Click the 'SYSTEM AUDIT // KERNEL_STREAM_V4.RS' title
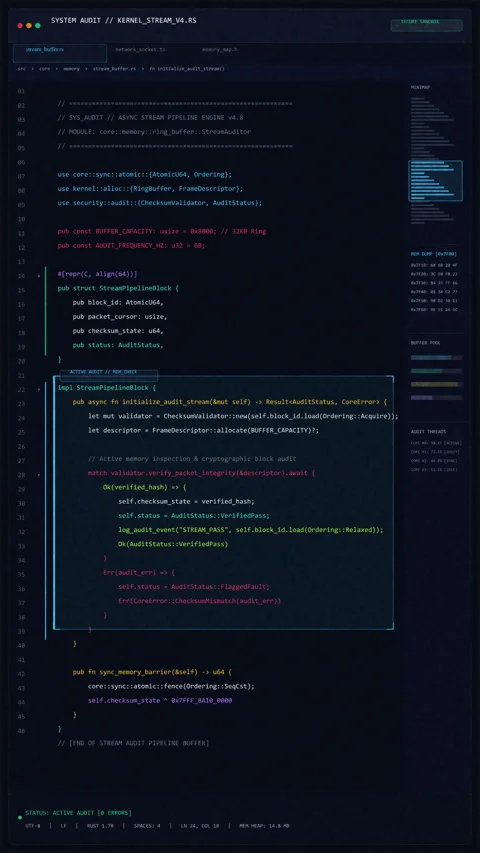The width and height of the screenshot is (480, 853). click(x=124, y=21)
